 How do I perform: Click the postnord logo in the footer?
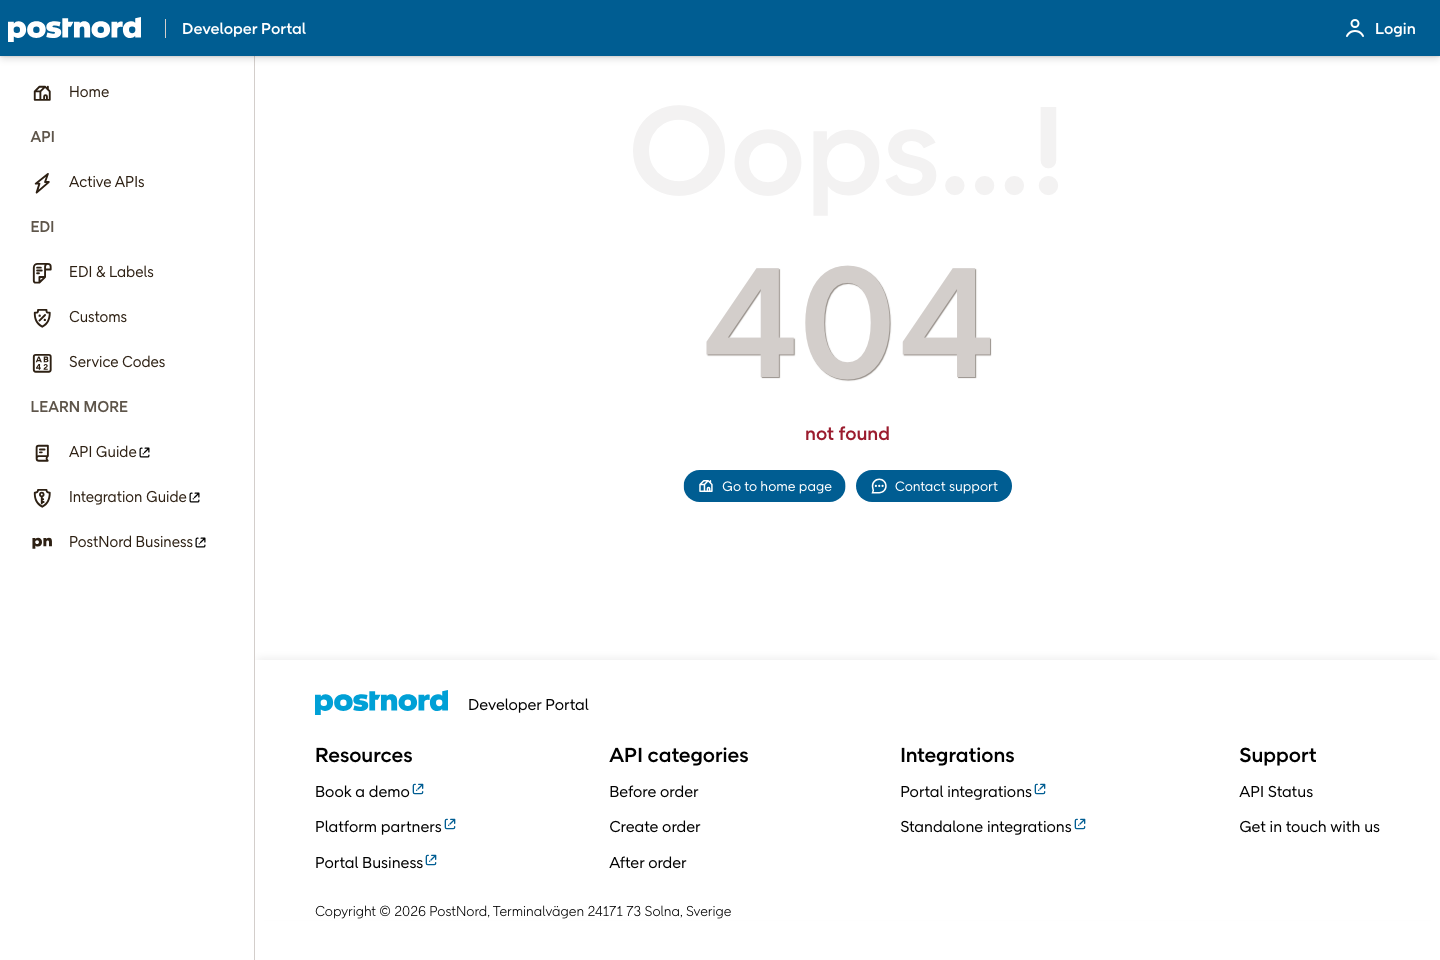pyautogui.click(x=381, y=701)
